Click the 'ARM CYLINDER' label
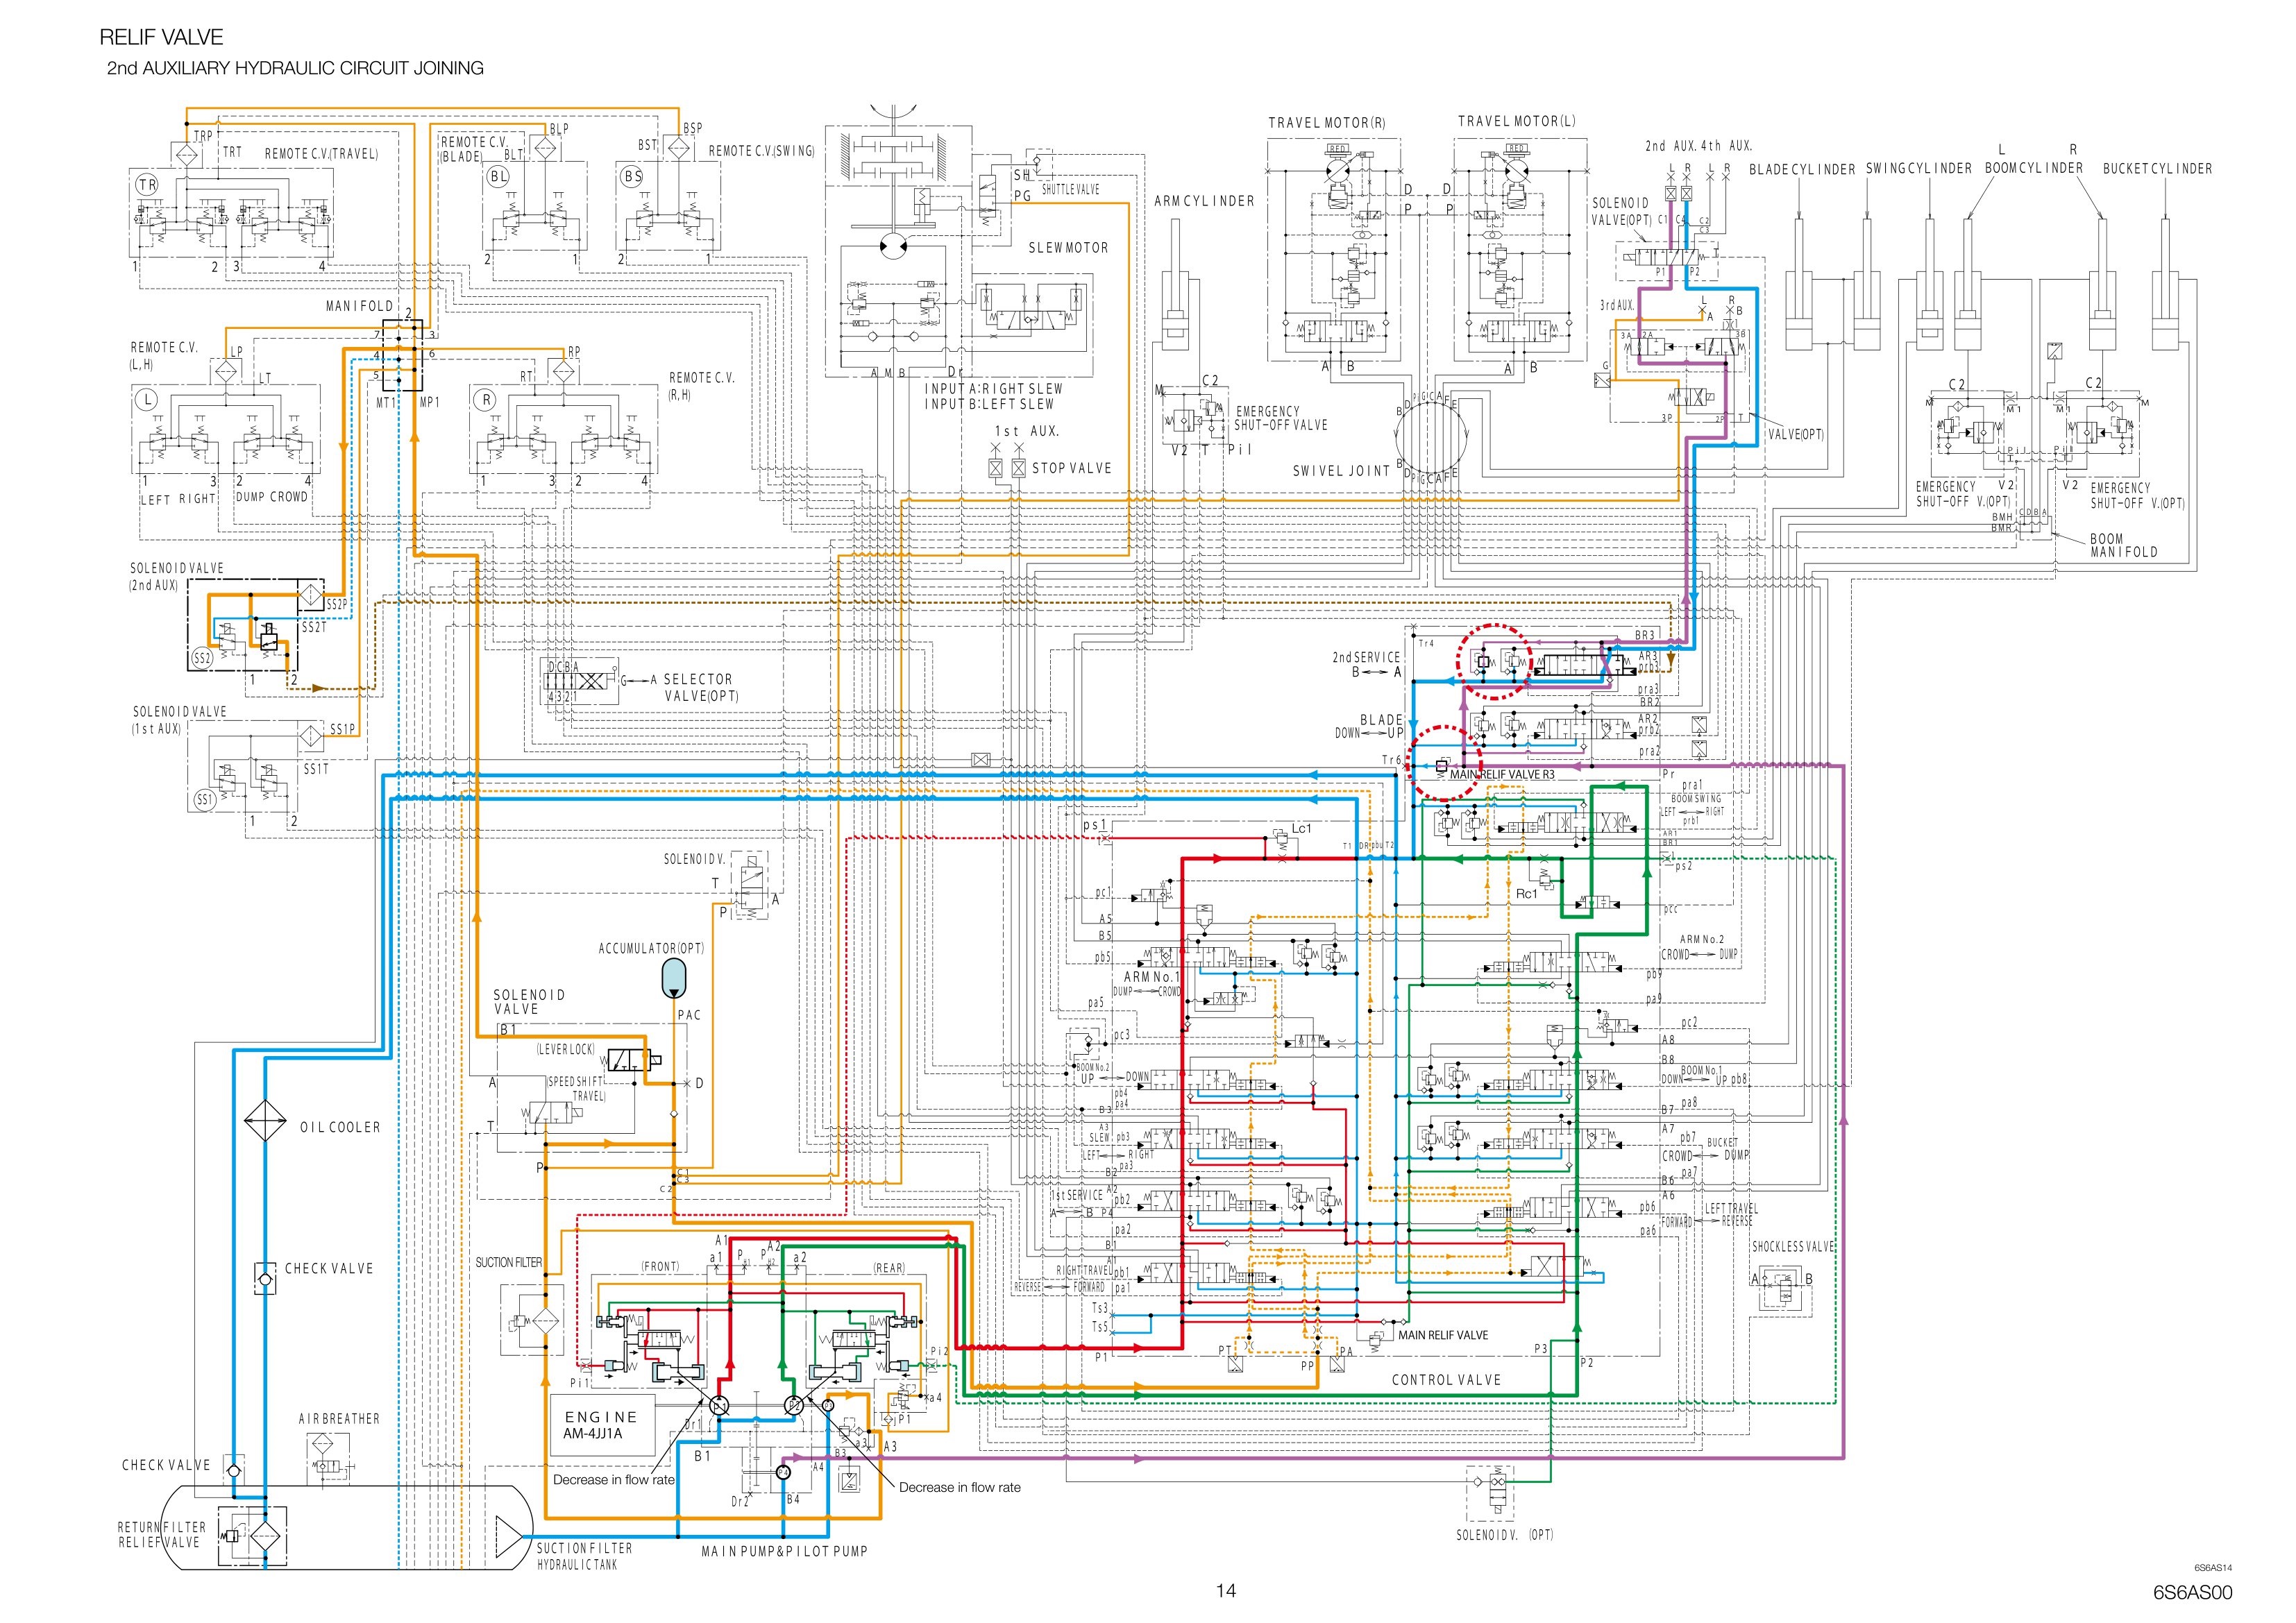The height and width of the screenshot is (1623, 2296). [1204, 201]
